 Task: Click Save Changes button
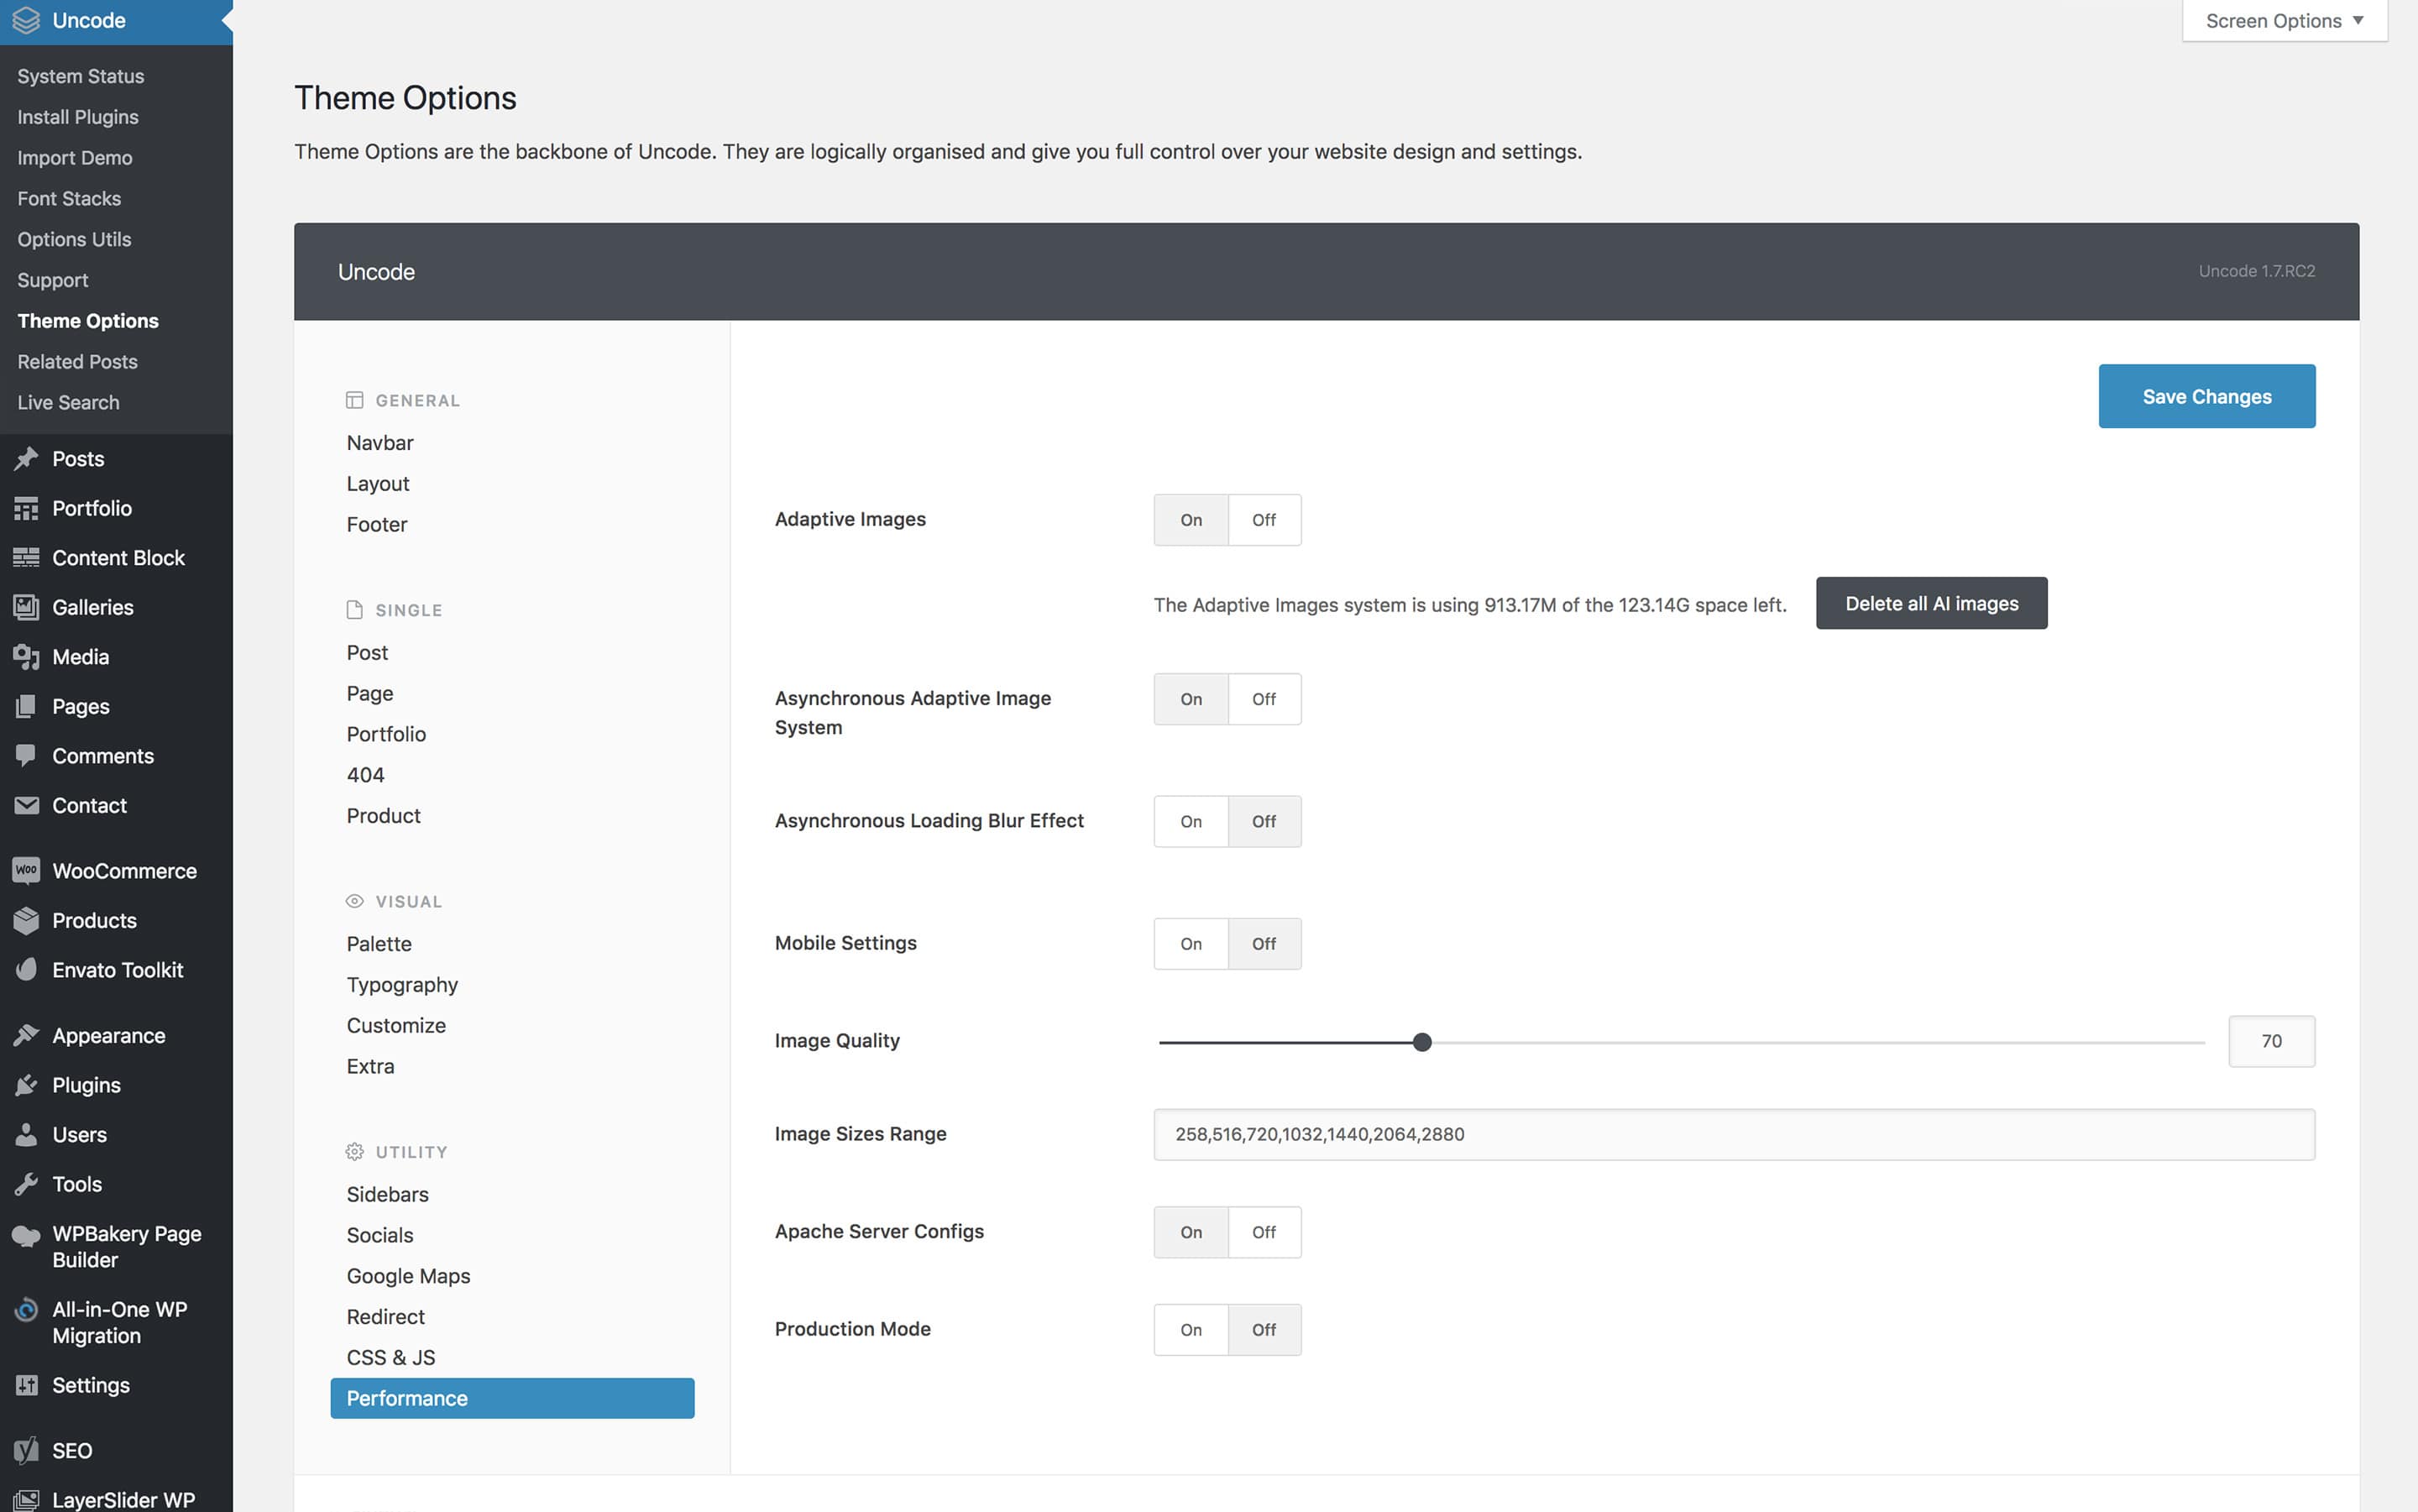(2206, 395)
